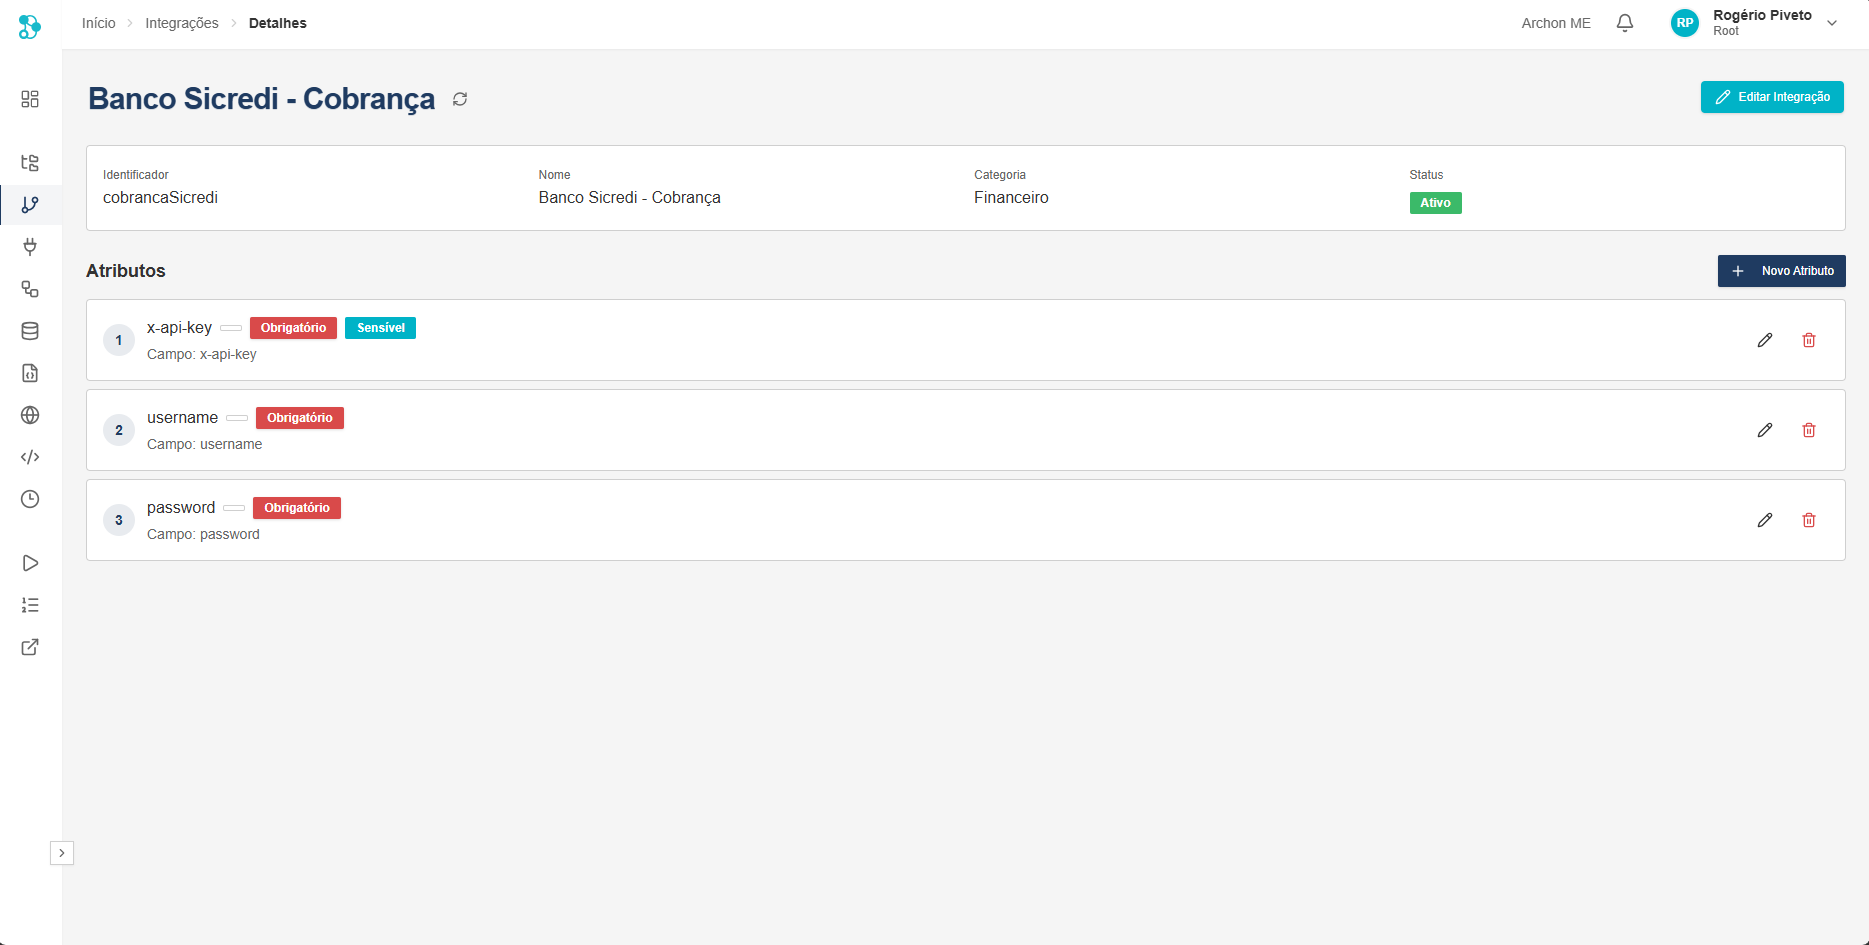Viewport: 1869px width, 945px height.
Task: Click the refresh icon beside the integration title
Action: pyautogui.click(x=460, y=99)
